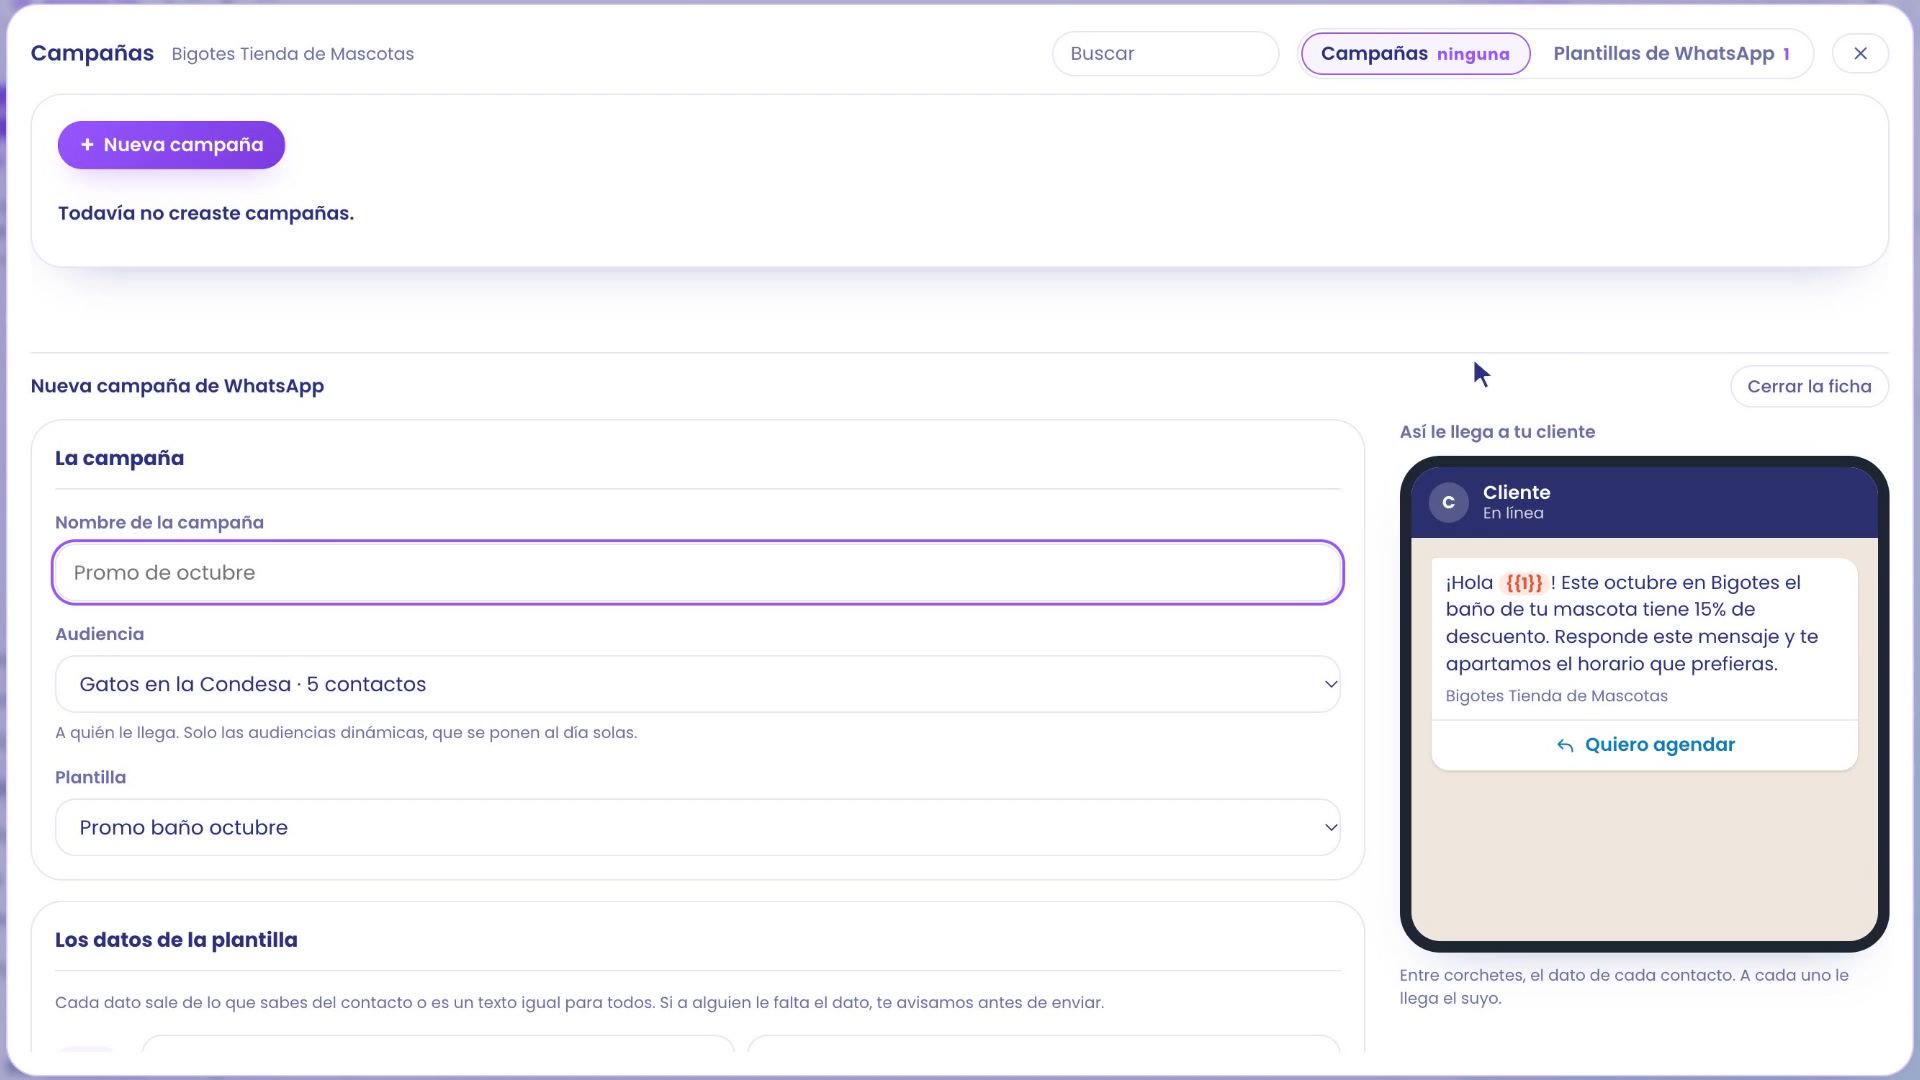Click the 'Los datos de la plantilla' heading
The height and width of the screenshot is (1080, 1920).
pos(176,940)
